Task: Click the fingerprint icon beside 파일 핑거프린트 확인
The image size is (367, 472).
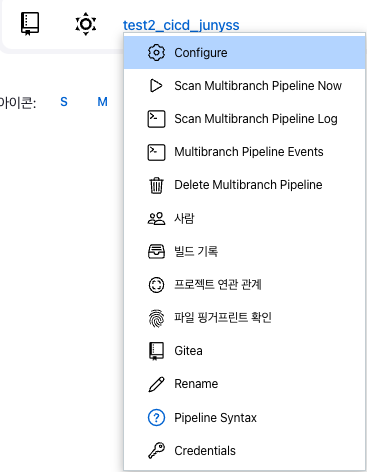Action: [156, 318]
